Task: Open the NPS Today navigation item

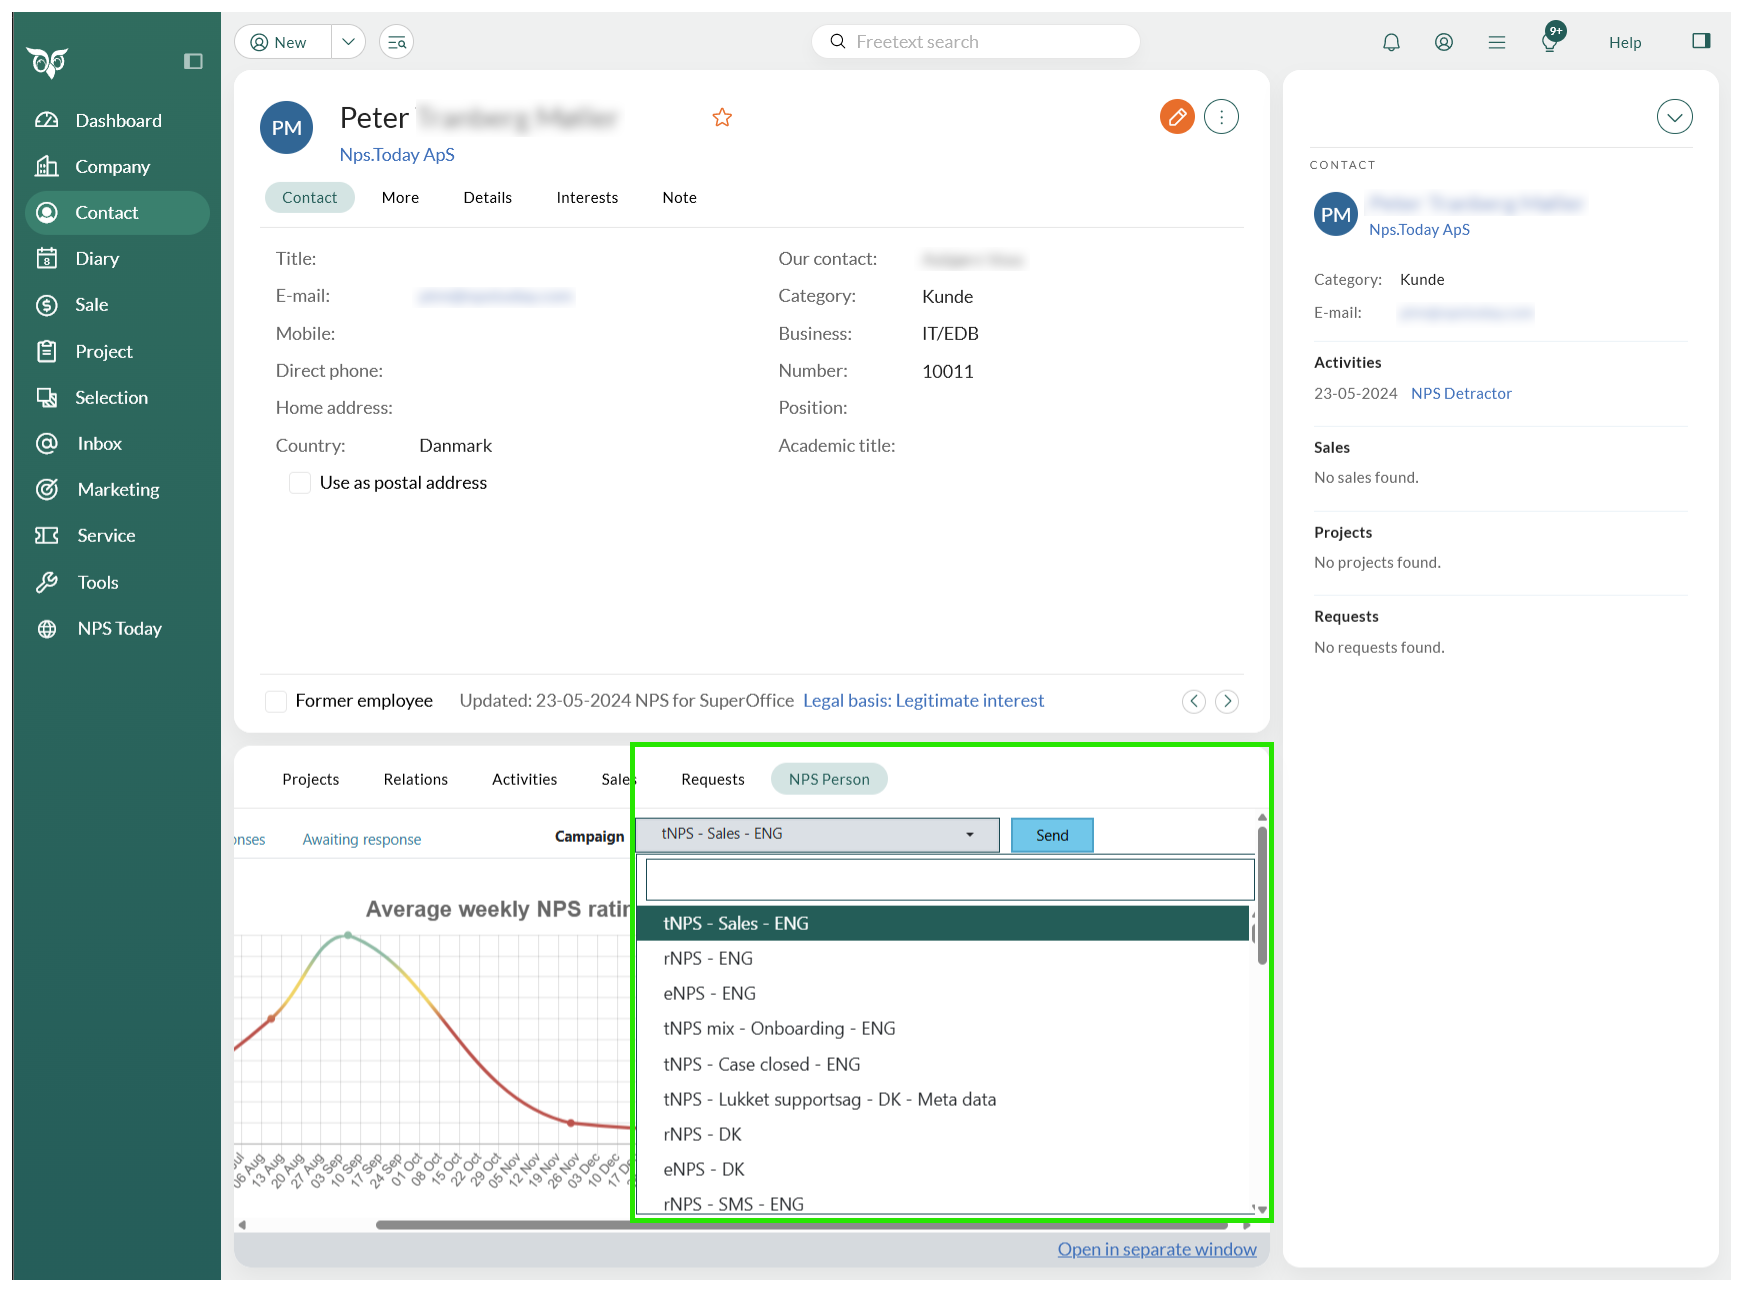Action: tap(119, 628)
